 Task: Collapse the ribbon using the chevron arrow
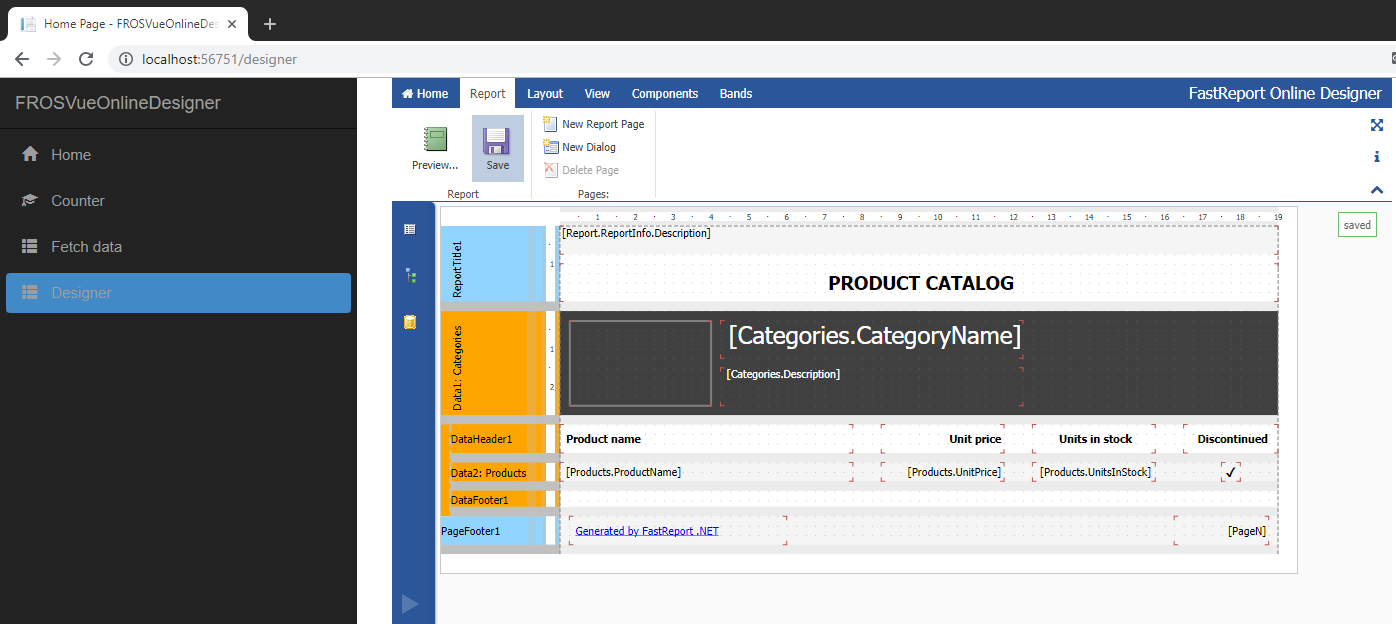(x=1377, y=189)
